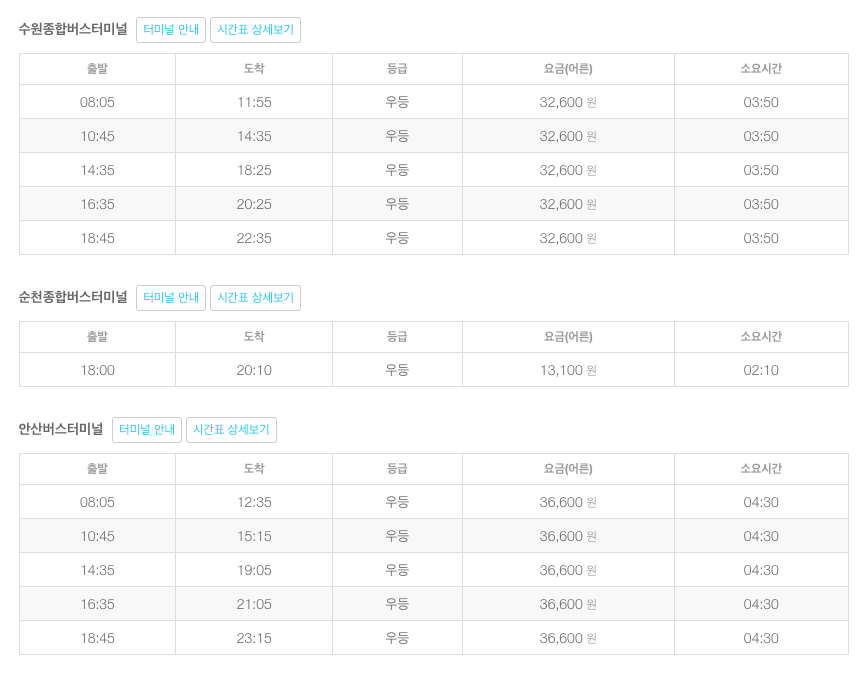
Task: Click 36,600 원 fare in 21:05 arrival row
Action: (568, 605)
